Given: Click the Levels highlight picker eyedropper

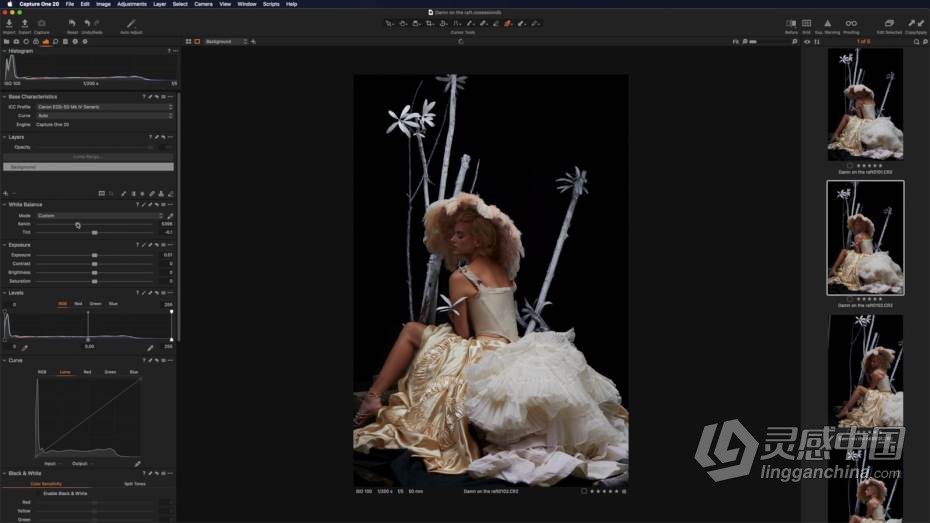Looking at the screenshot, I should [150, 348].
